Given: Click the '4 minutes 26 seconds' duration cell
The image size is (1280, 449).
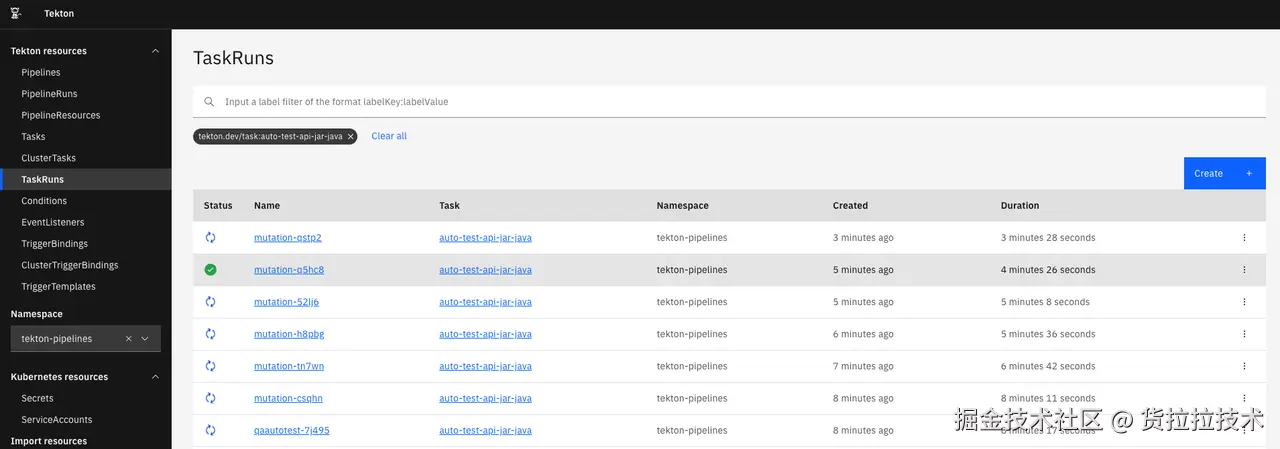Looking at the screenshot, I should point(1048,270).
